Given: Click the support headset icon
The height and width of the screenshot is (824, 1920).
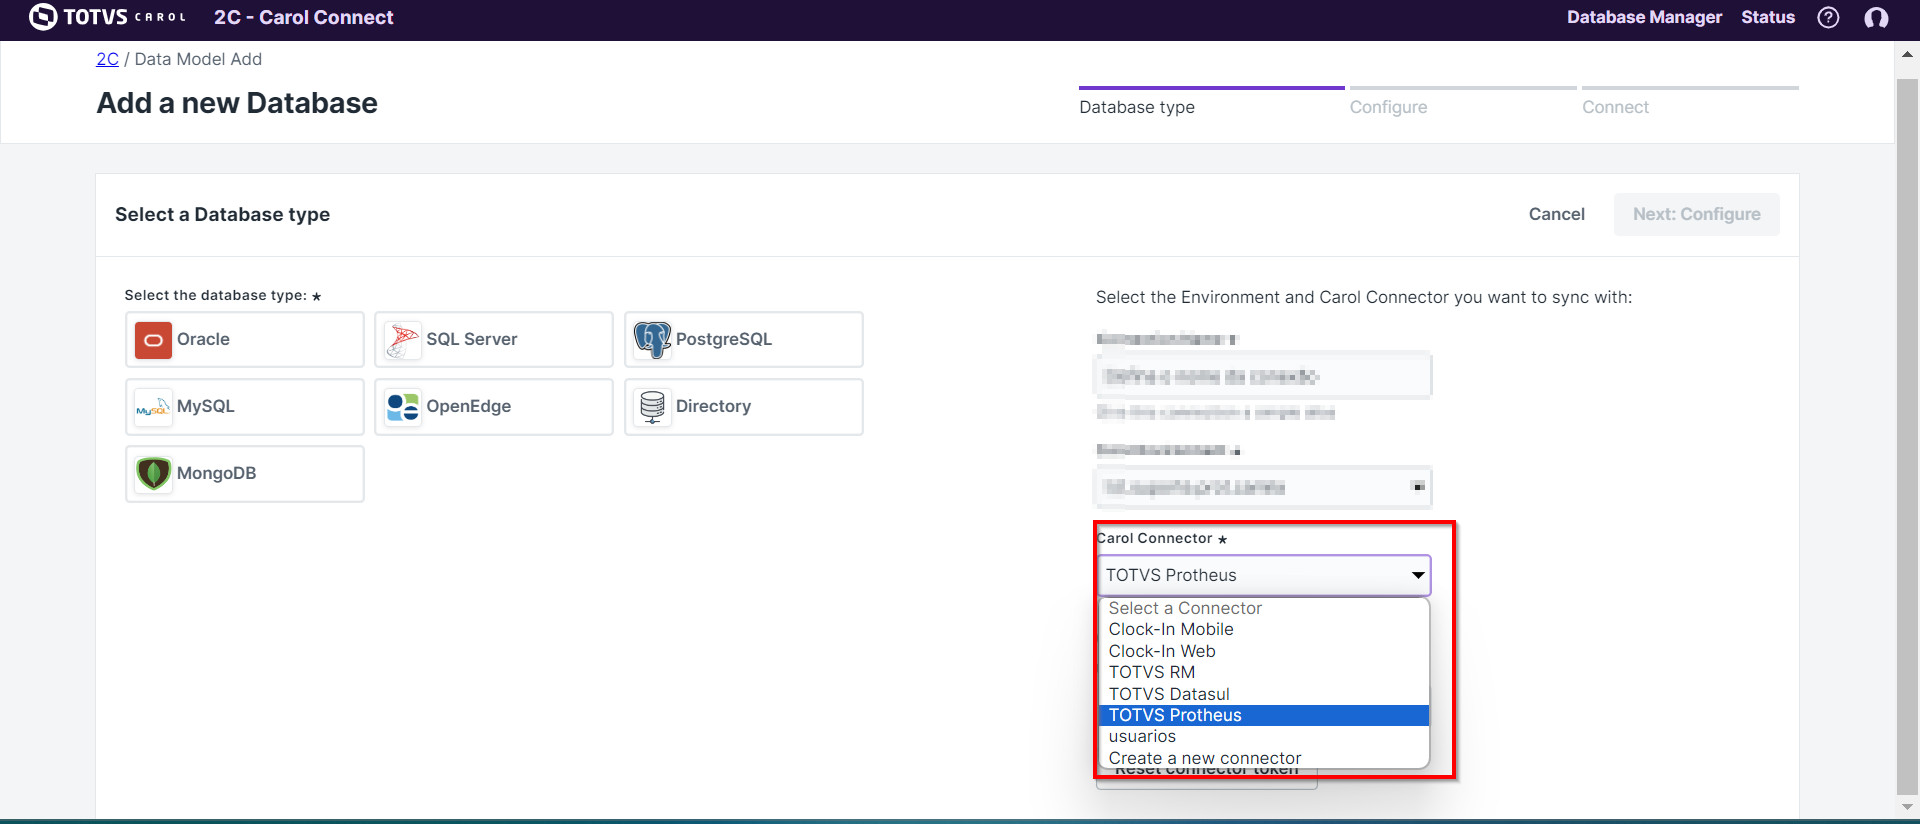Looking at the screenshot, I should pos(1876,18).
